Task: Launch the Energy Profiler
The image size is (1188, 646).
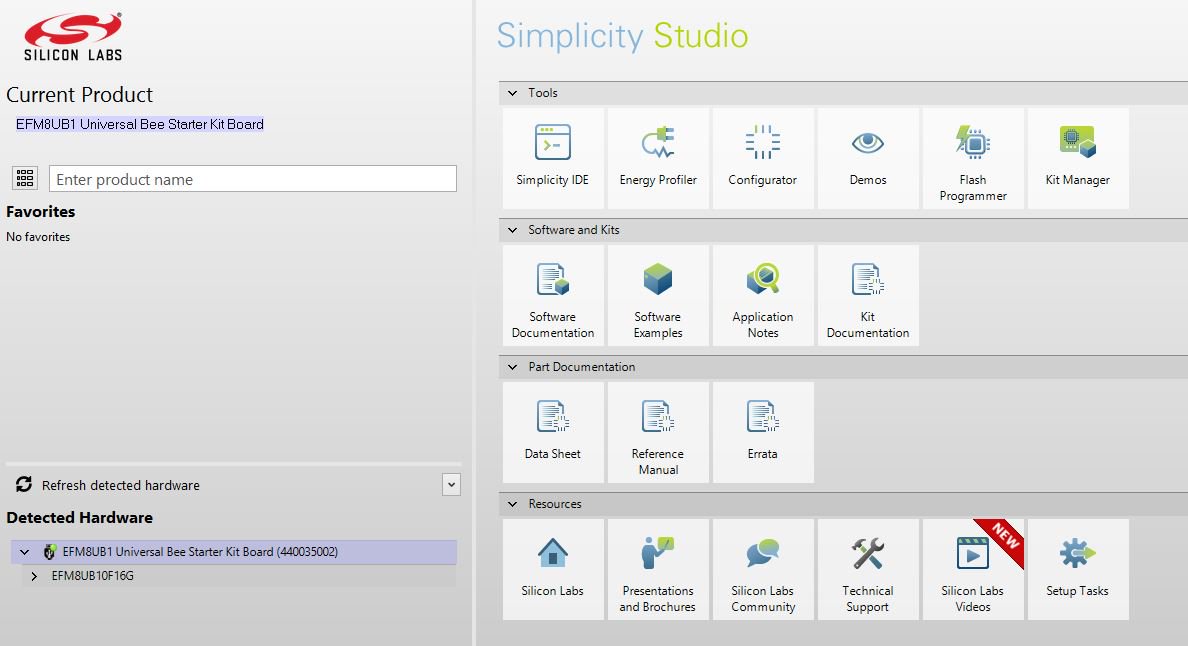Action: (658, 158)
